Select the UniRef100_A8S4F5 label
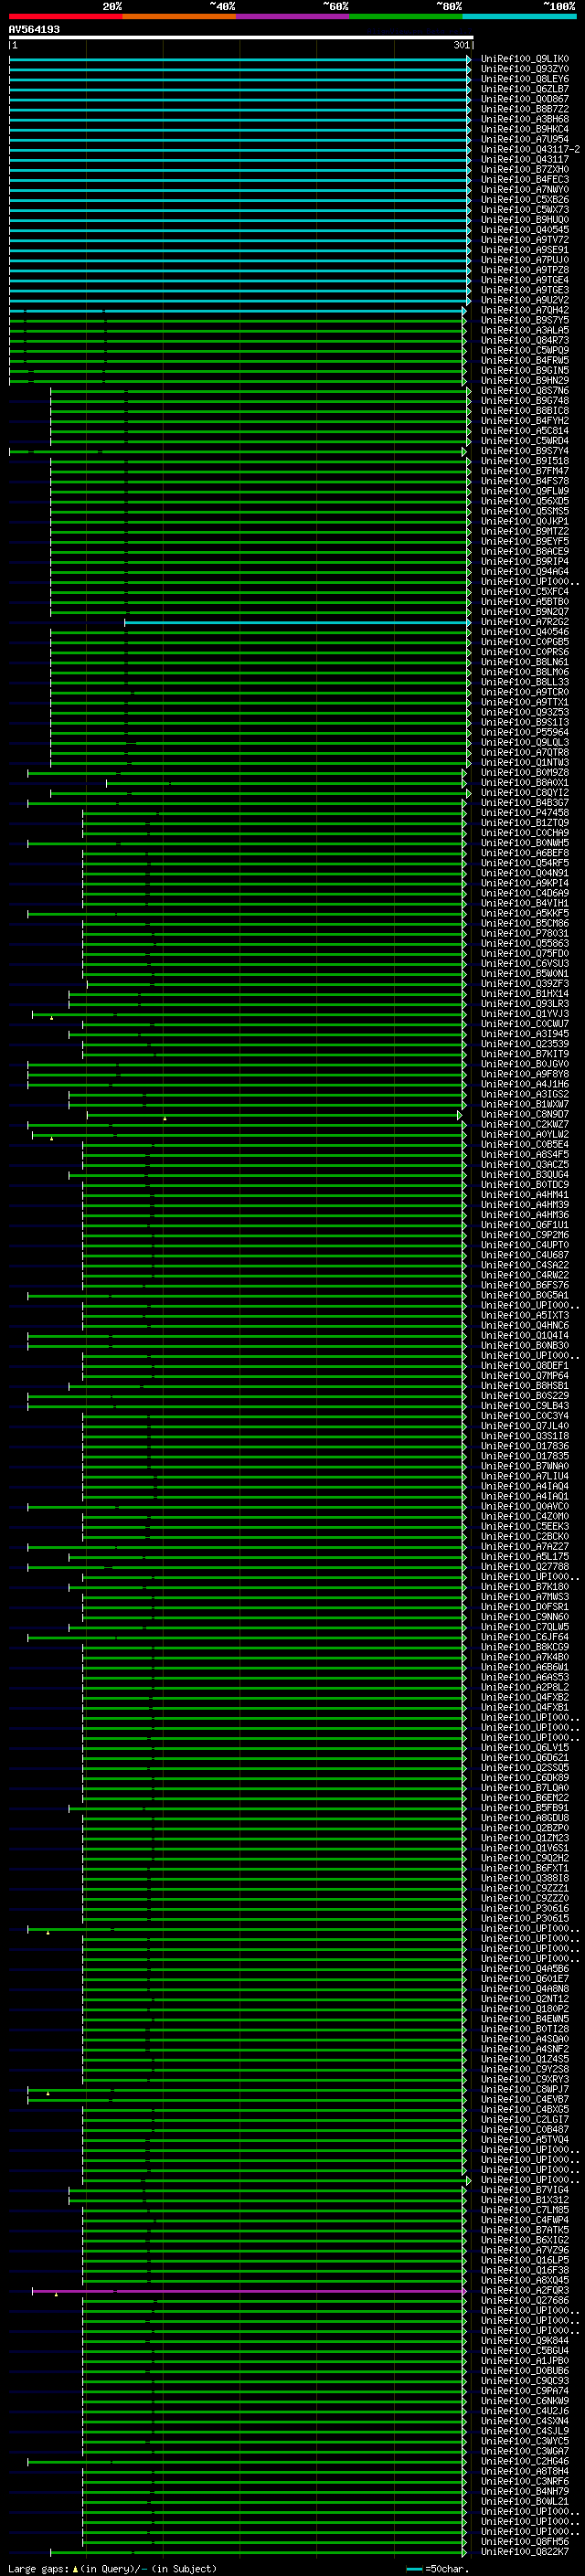The width and height of the screenshot is (585, 2576). (x=524, y=1154)
